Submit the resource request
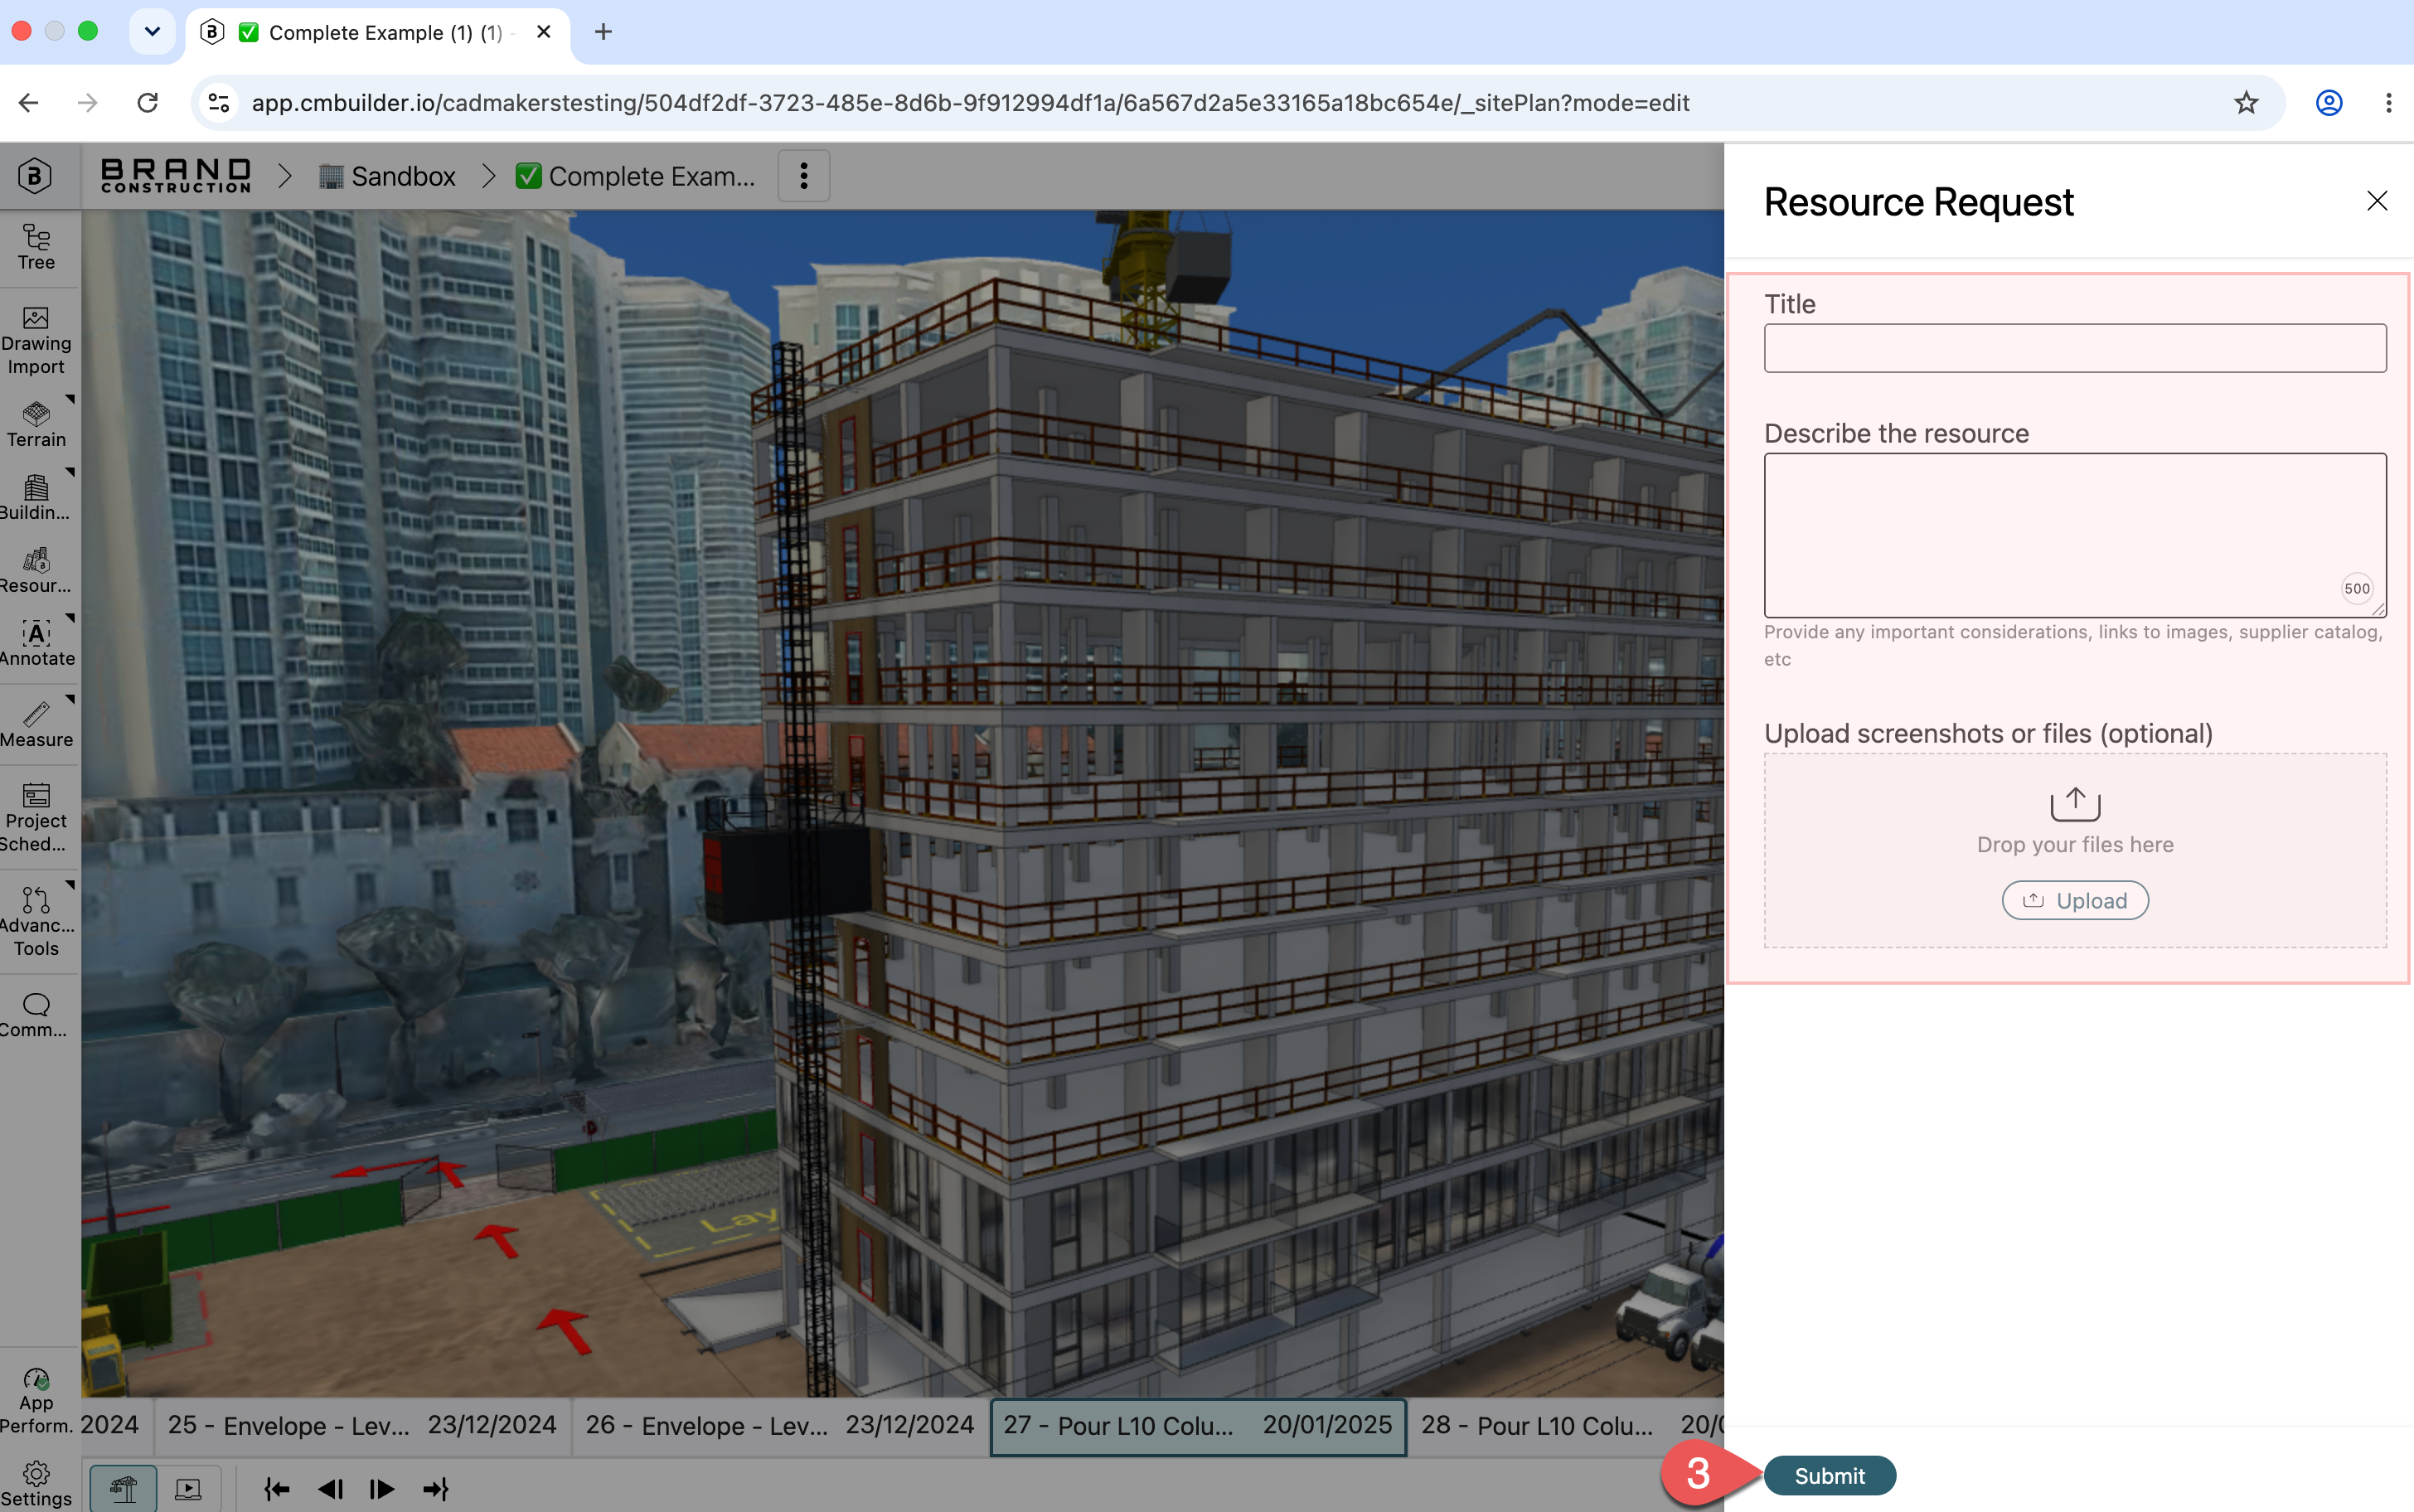Image resolution: width=2414 pixels, height=1512 pixels. [1829, 1475]
